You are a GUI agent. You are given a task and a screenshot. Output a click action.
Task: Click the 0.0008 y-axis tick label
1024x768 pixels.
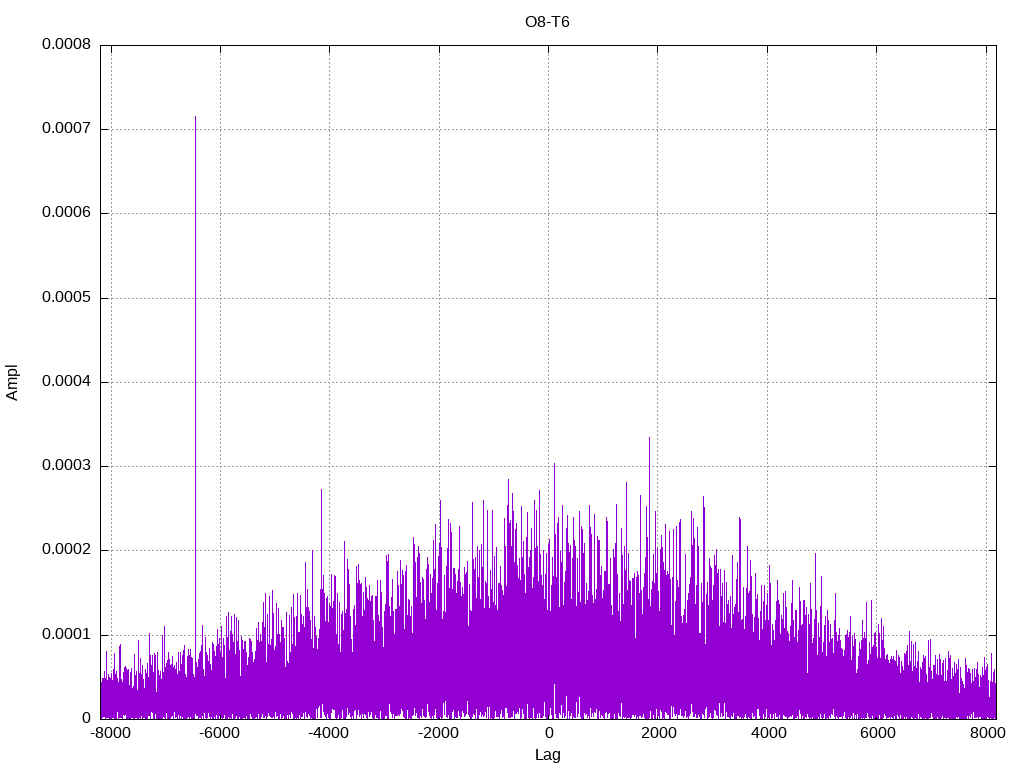pyautogui.click(x=66, y=45)
